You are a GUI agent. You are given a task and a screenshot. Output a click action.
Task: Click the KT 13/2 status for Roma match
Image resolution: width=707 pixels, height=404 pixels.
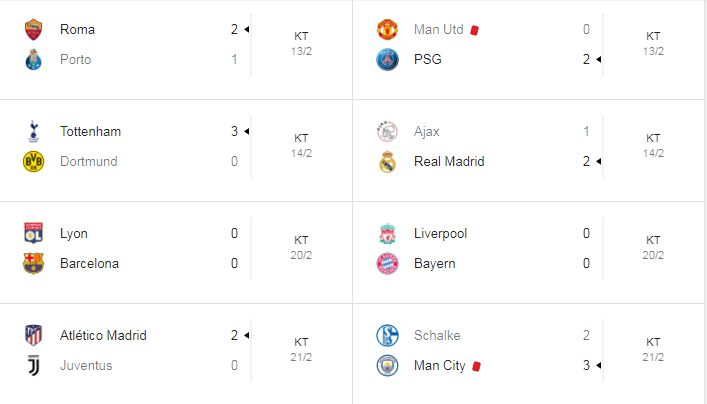(301, 43)
